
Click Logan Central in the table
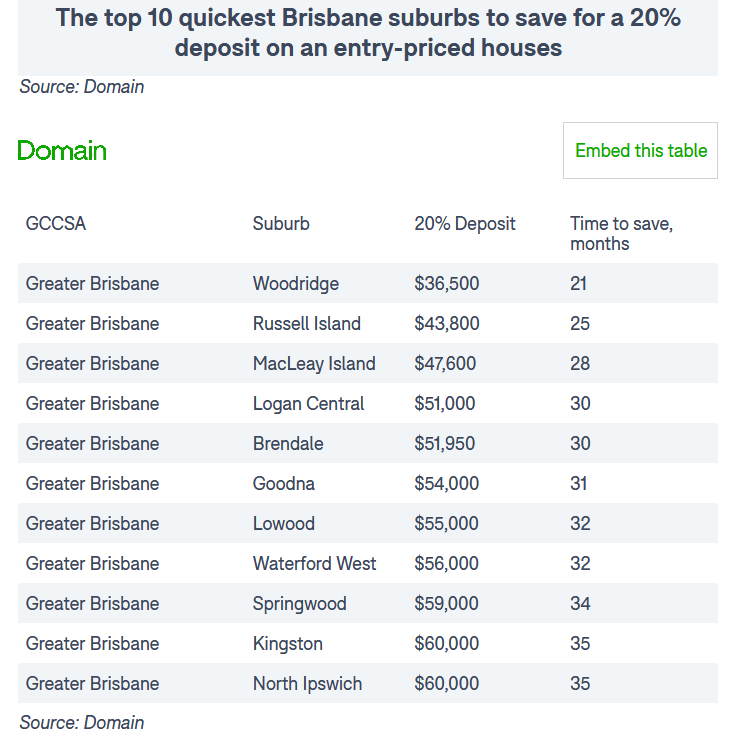click(x=308, y=403)
